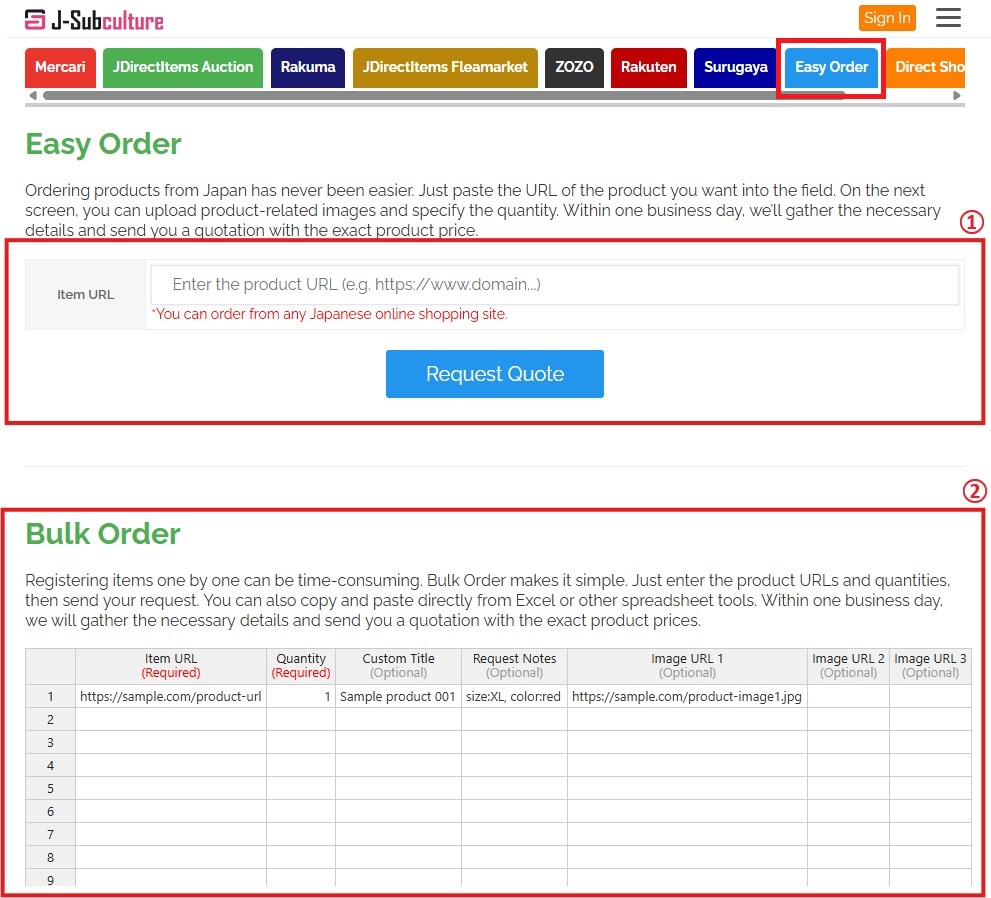The height and width of the screenshot is (898, 991).
Task: Click the Request Quote button
Action: pyautogui.click(x=495, y=374)
